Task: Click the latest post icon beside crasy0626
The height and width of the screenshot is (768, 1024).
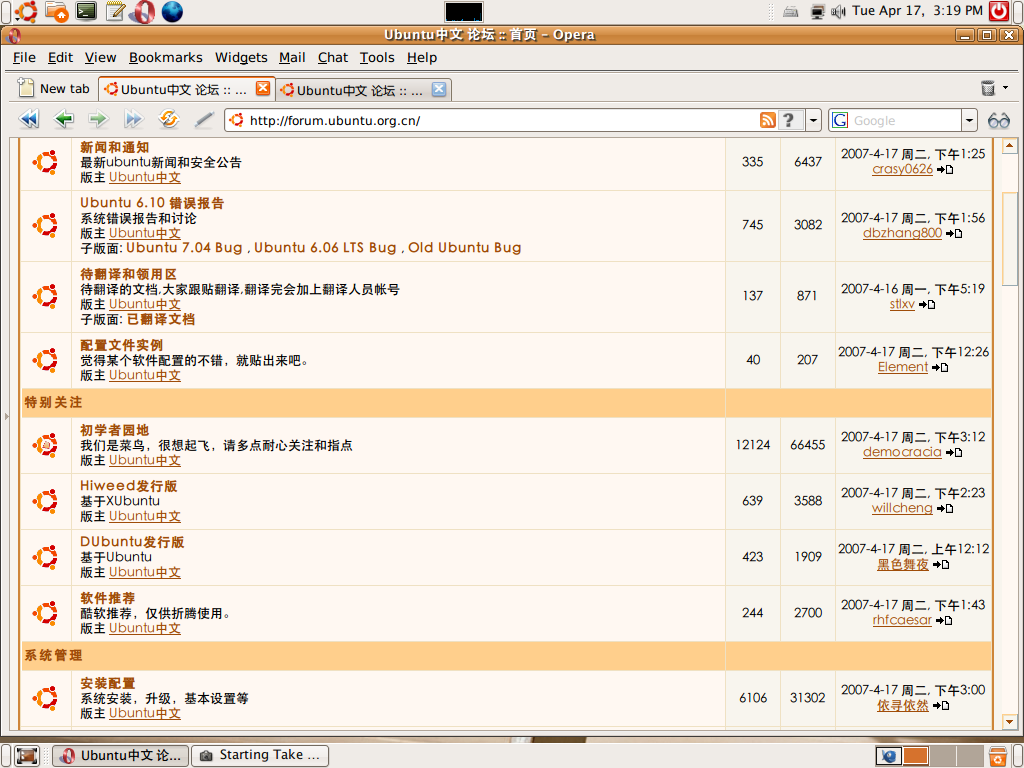Action: [945, 170]
